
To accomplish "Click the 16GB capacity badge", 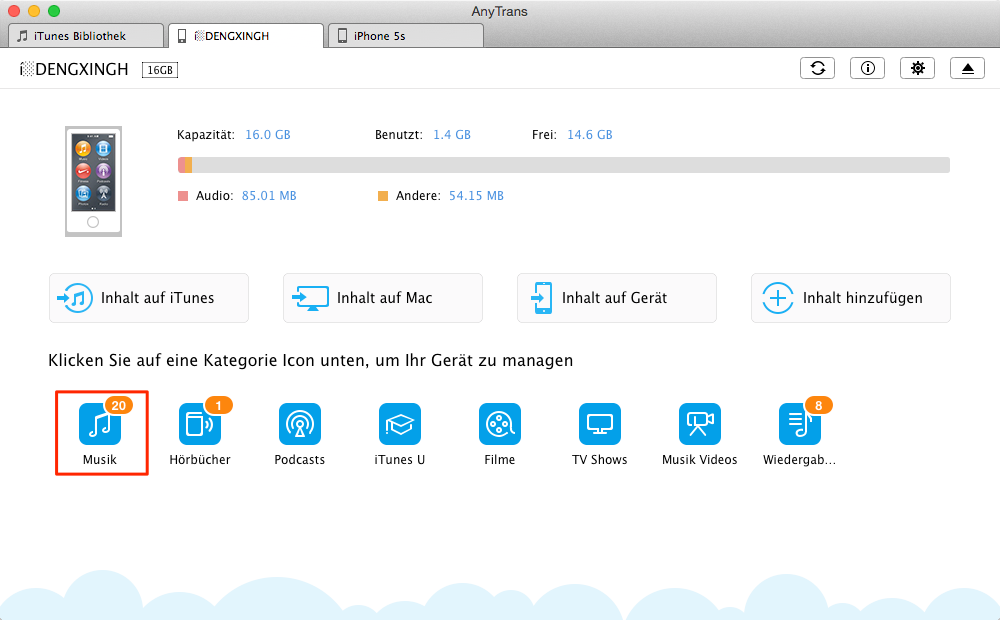I will [x=160, y=70].
